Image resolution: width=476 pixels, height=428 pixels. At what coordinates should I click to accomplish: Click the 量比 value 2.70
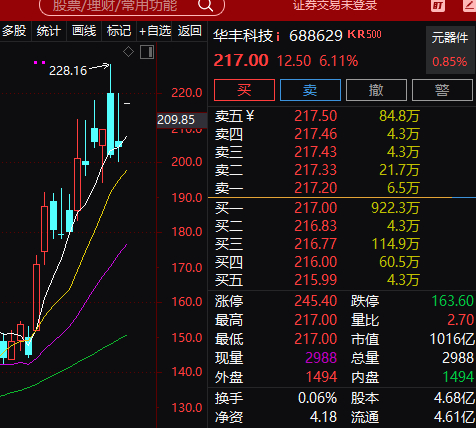[461, 320]
